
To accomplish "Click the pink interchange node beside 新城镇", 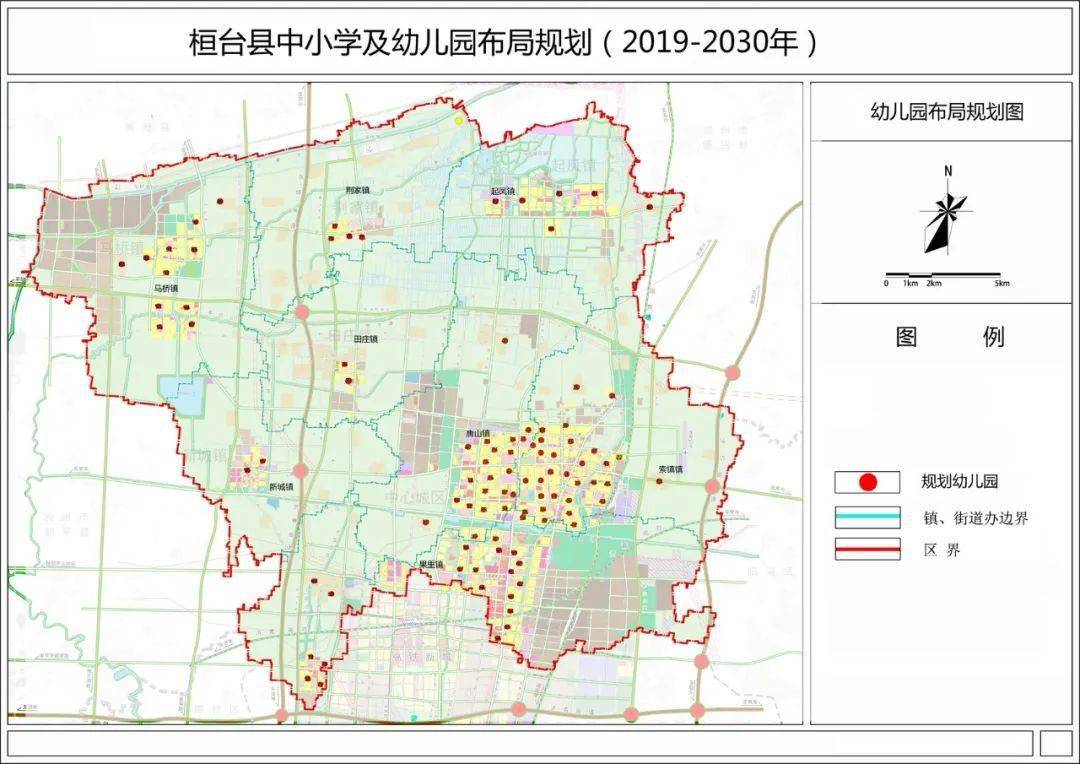I will (300, 470).
